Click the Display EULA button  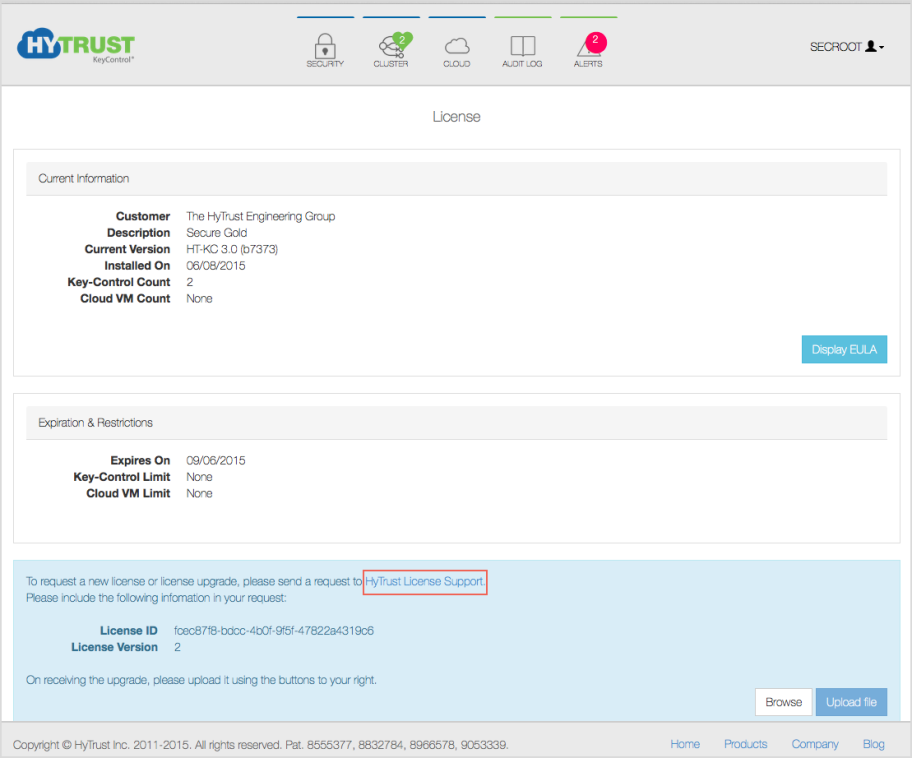[x=844, y=349]
